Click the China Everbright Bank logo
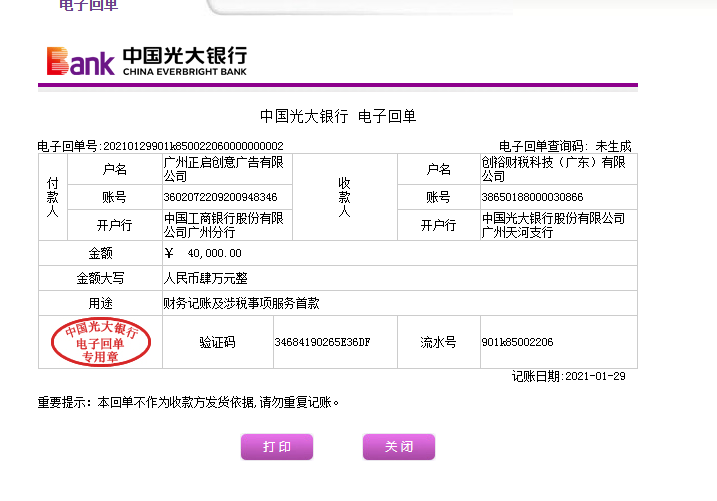Screen dimensions: 717x501 147,61
